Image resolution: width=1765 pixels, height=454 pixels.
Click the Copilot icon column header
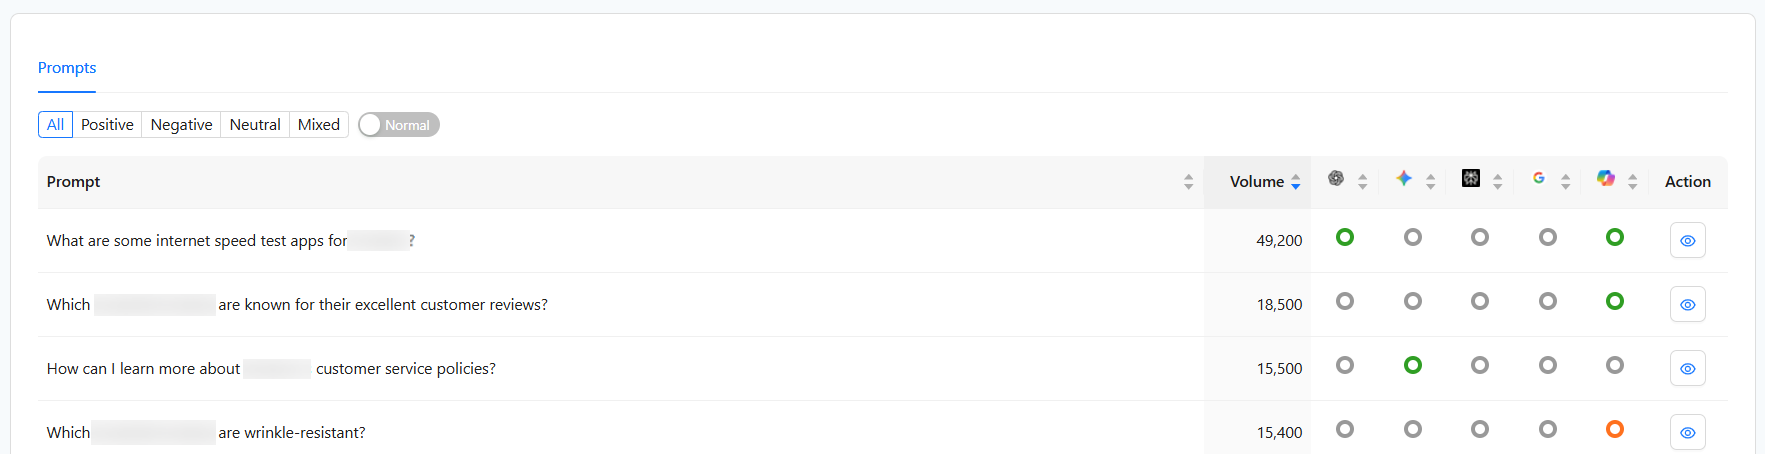click(1606, 179)
